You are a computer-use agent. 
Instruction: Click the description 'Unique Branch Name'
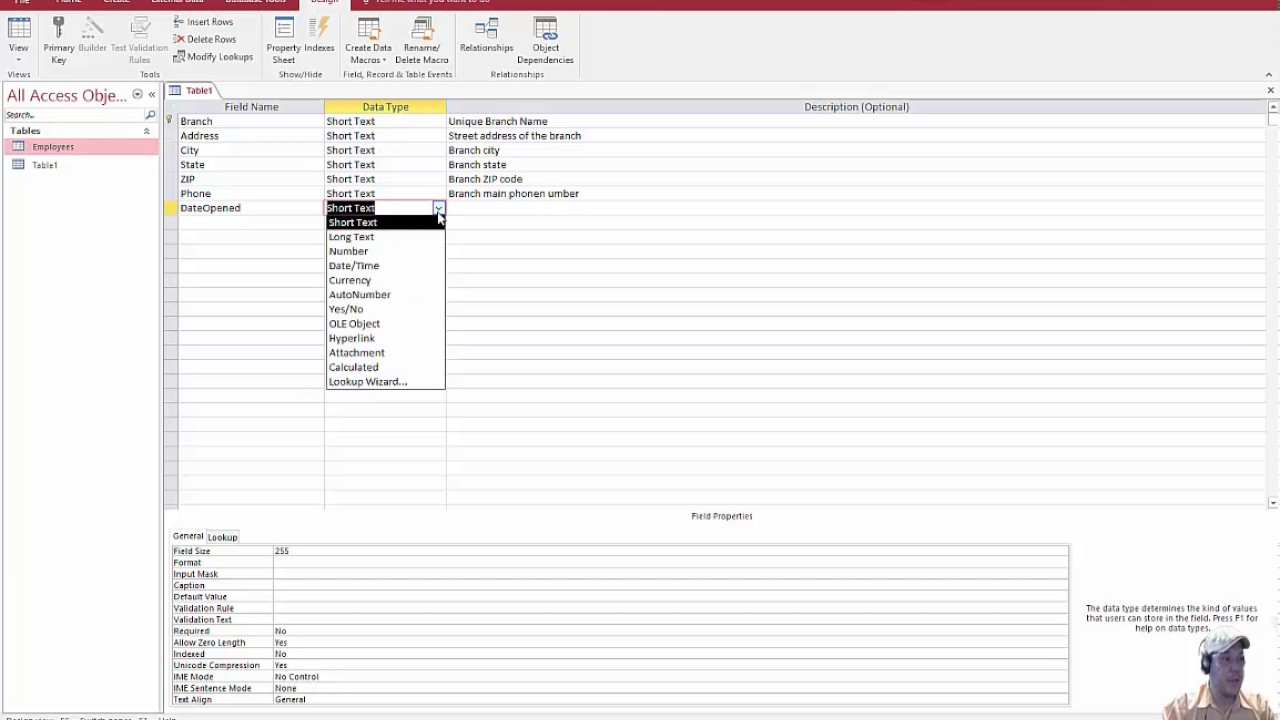click(498, 121)
